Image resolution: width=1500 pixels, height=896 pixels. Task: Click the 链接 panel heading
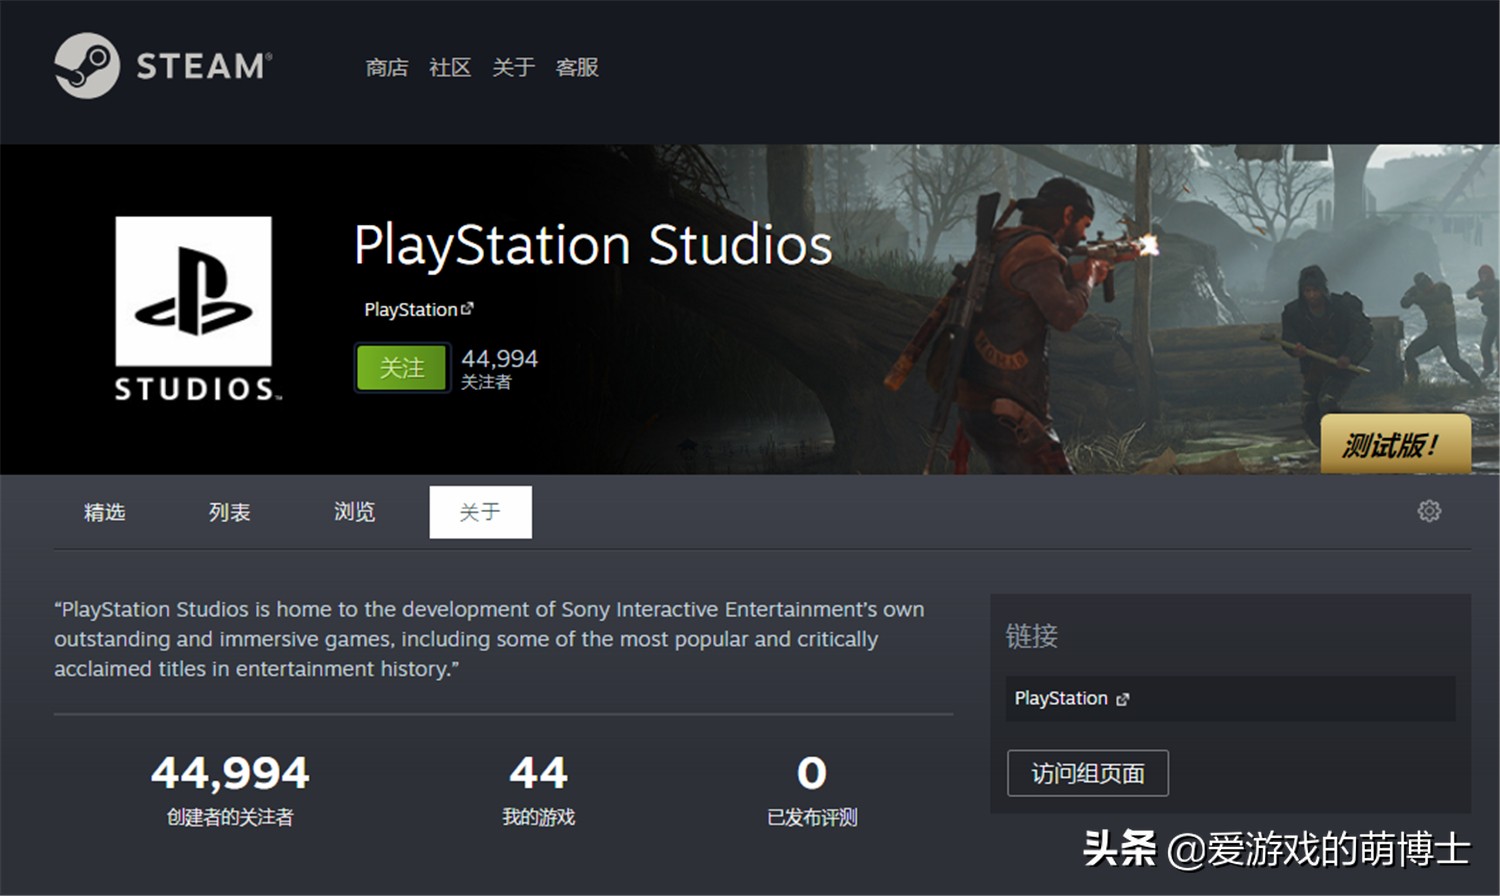pos(1032,636)
